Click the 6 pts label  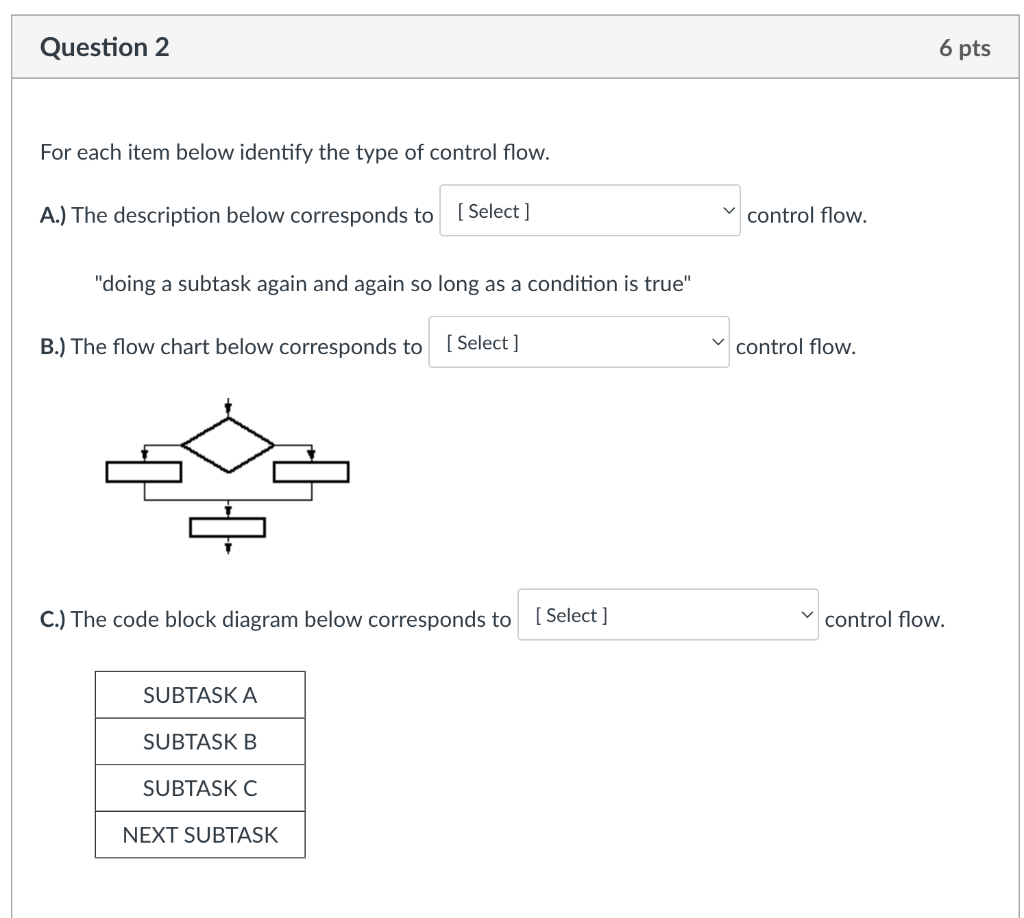pyautogui.click(x=965, y=48)
